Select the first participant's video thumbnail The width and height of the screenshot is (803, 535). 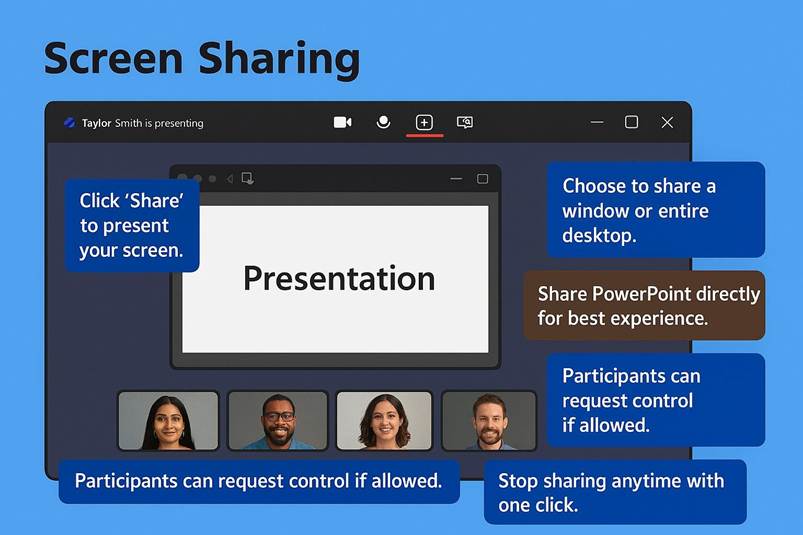coord(168,420)
